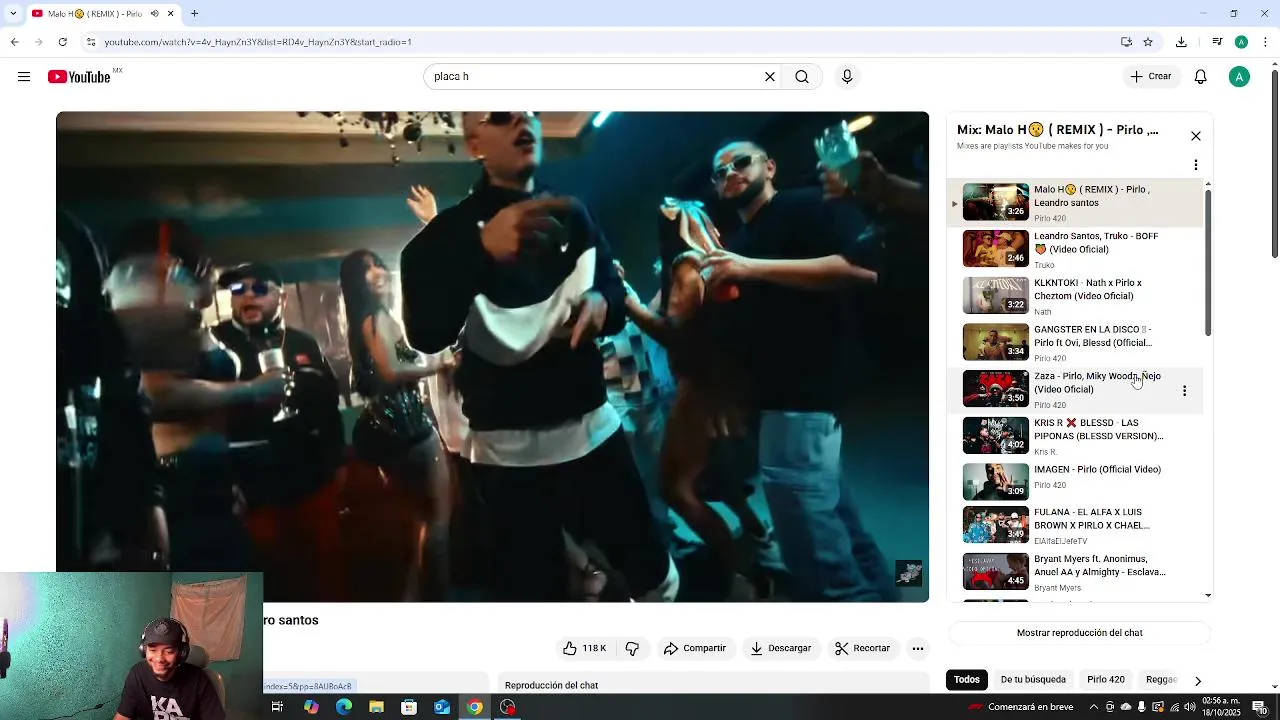Click the magnifier search button
1280x720 pixels.
pos(802,77)
